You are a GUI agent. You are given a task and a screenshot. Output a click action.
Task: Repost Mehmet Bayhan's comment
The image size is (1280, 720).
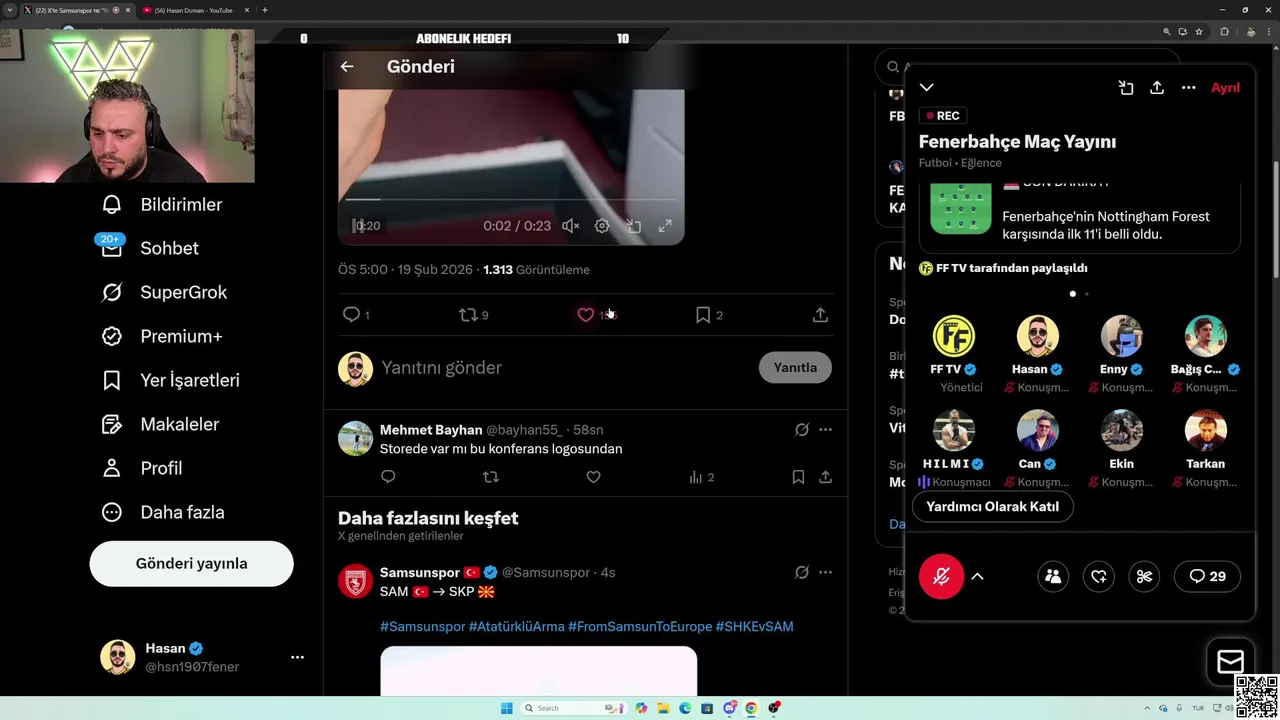coord(490,477)
